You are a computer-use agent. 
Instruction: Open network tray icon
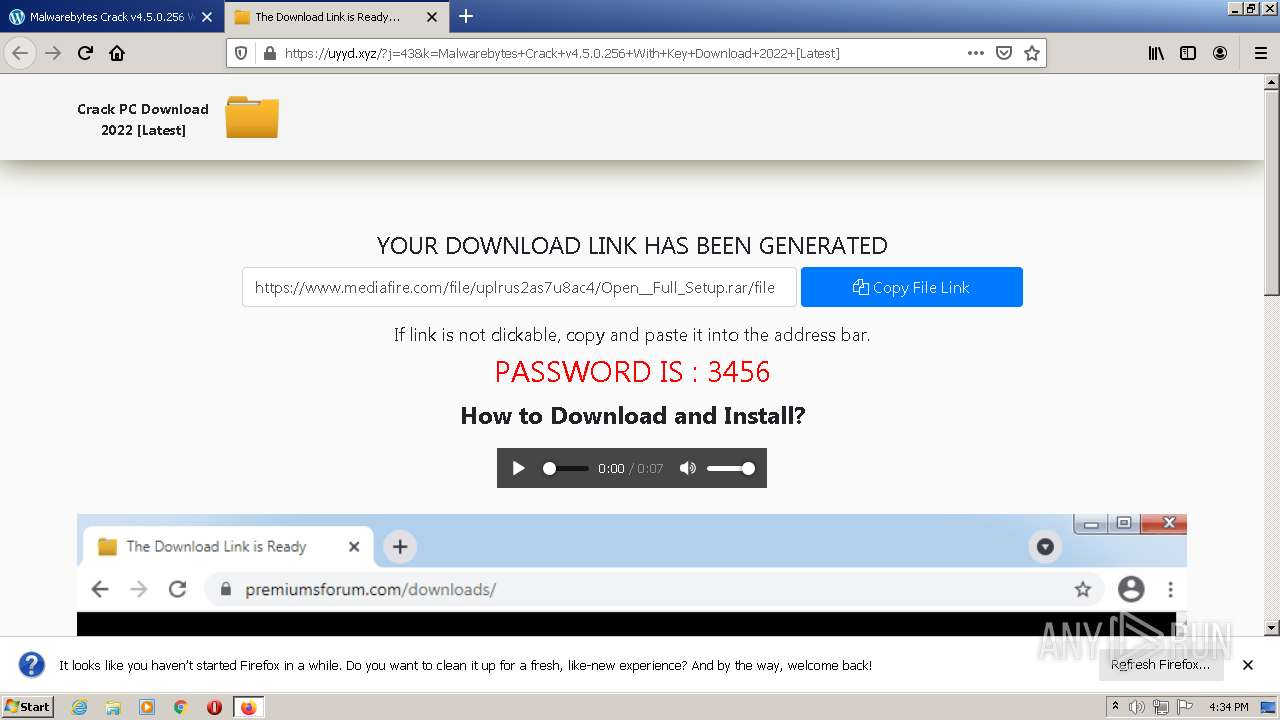coord(1161,707)
